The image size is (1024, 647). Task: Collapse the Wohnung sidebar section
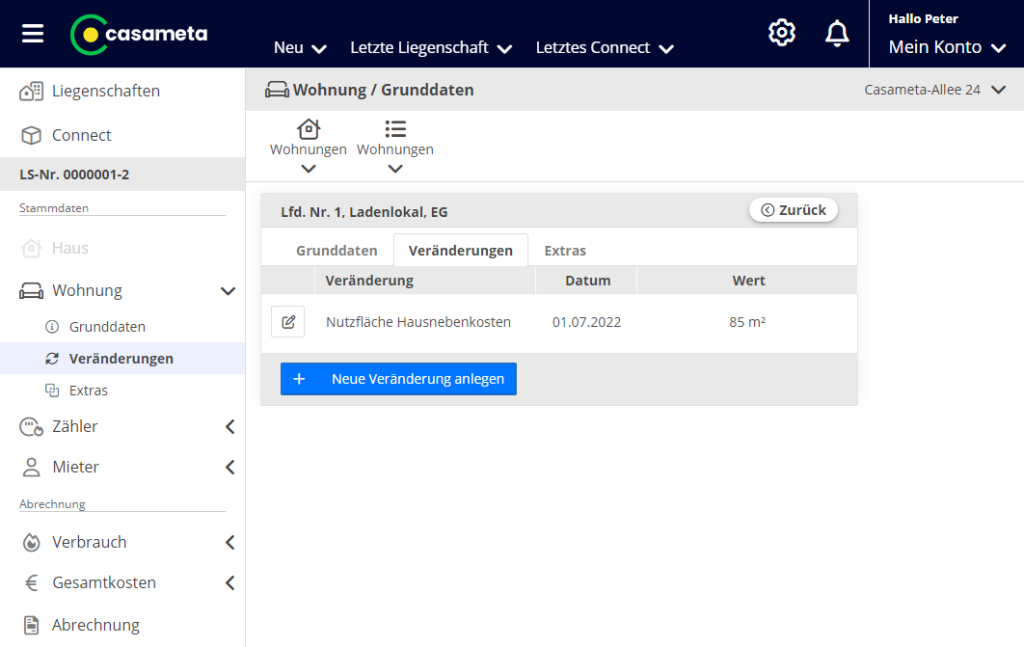(228, 291)
